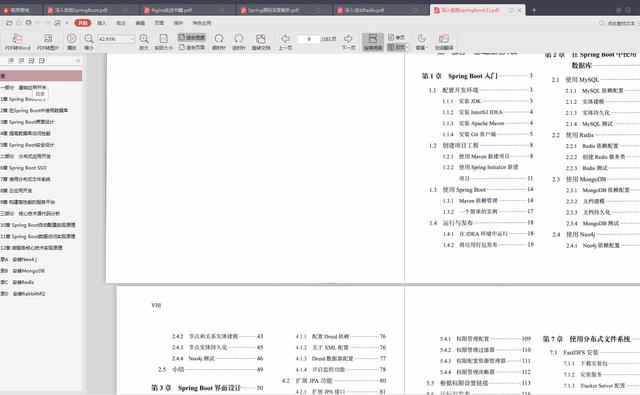Open the PDF转图片 converter
This screenshot has width=640, height=395.
(48, 42)
